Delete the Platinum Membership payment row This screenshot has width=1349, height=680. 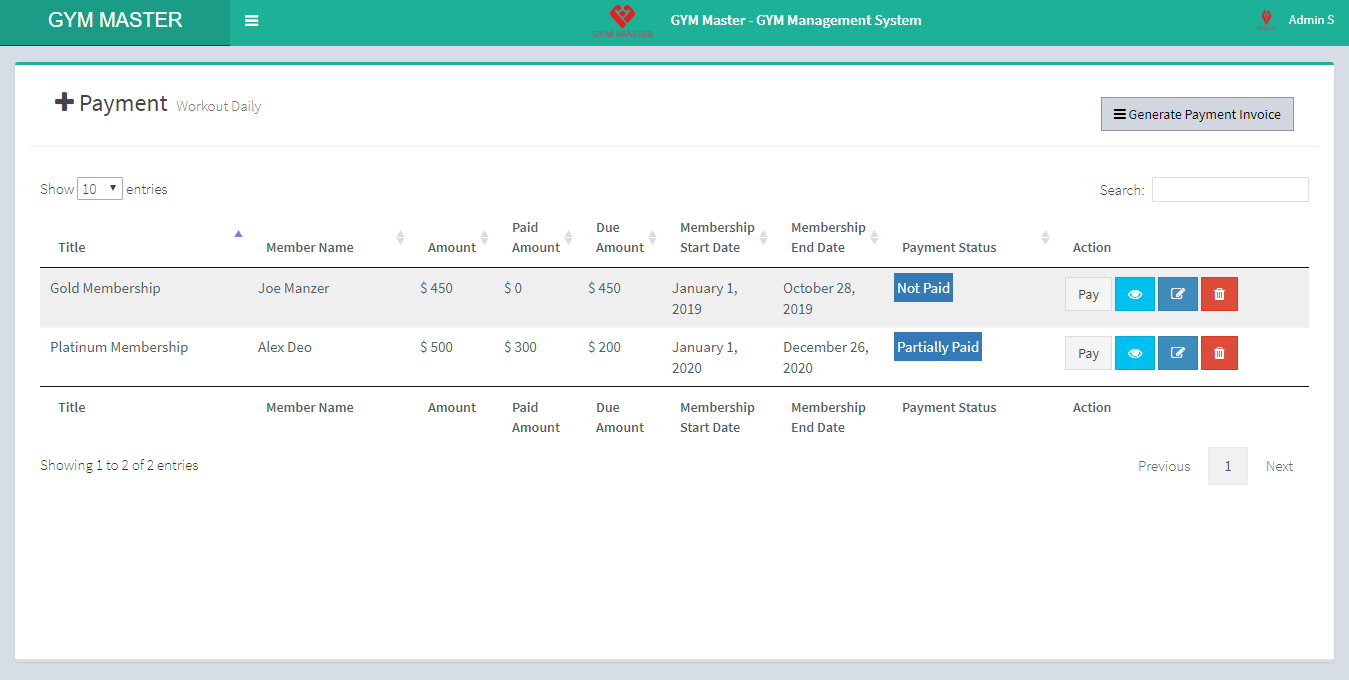click(x=1219, y=353)
